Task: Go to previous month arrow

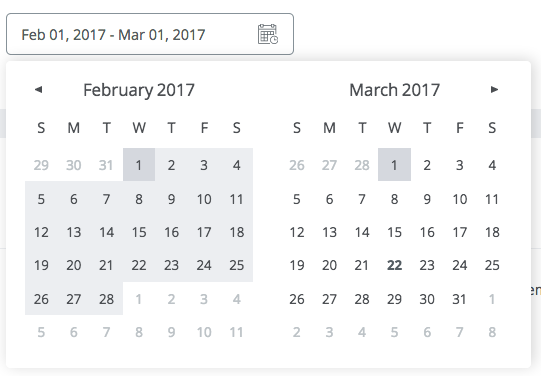Action: pyautogui.click(x=38, y=90)
